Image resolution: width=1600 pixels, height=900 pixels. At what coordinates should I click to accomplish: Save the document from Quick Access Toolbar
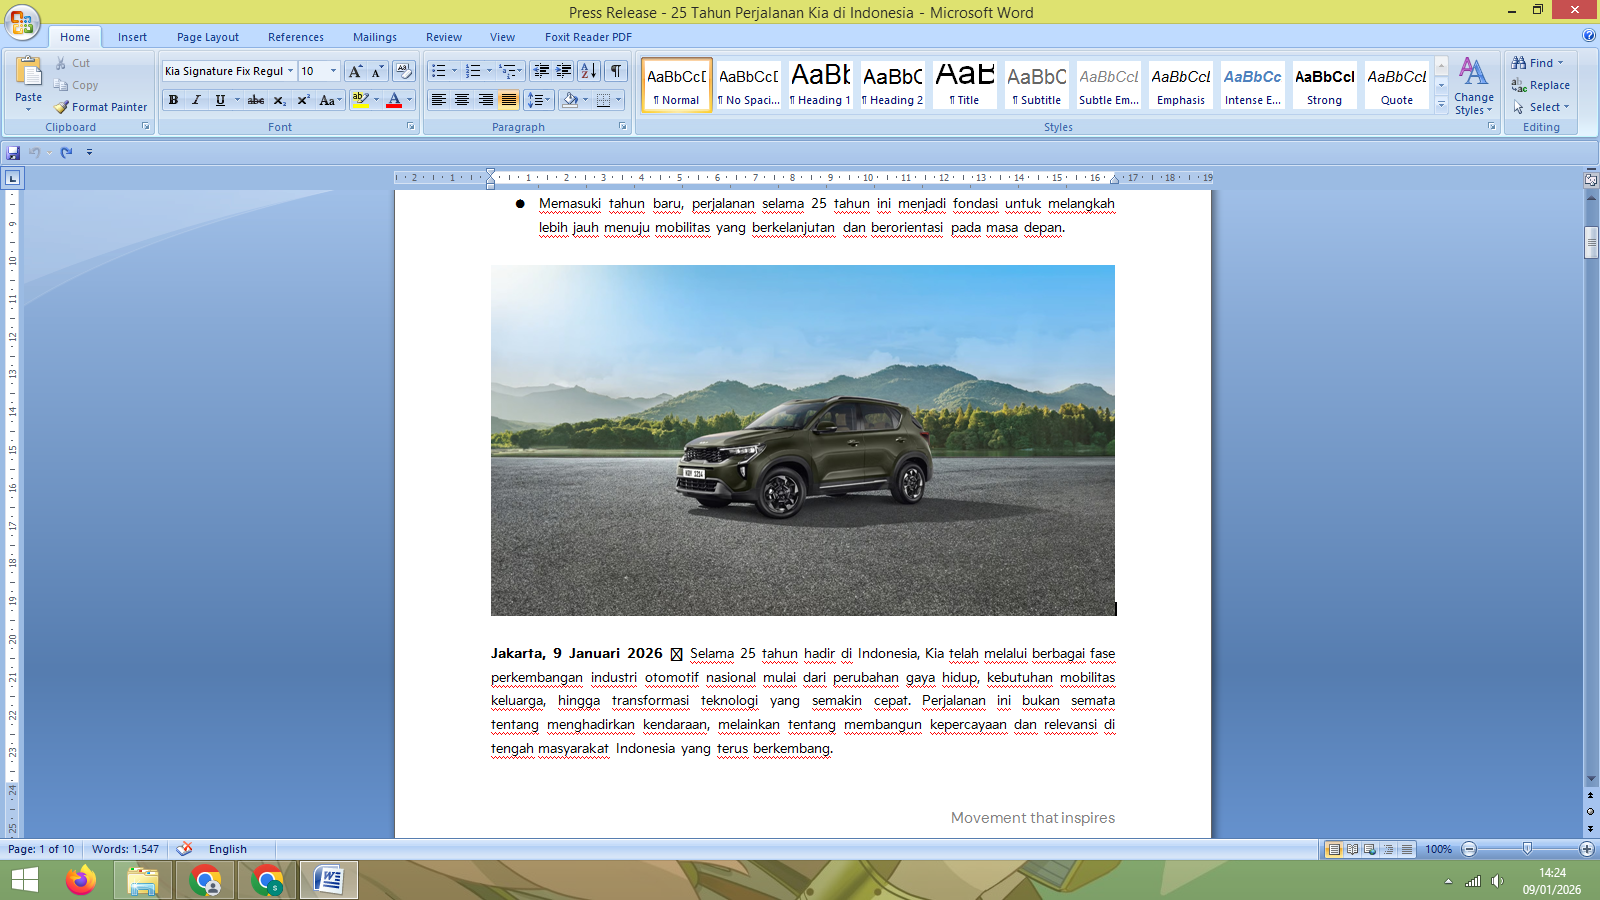click(x=13, y=152)
